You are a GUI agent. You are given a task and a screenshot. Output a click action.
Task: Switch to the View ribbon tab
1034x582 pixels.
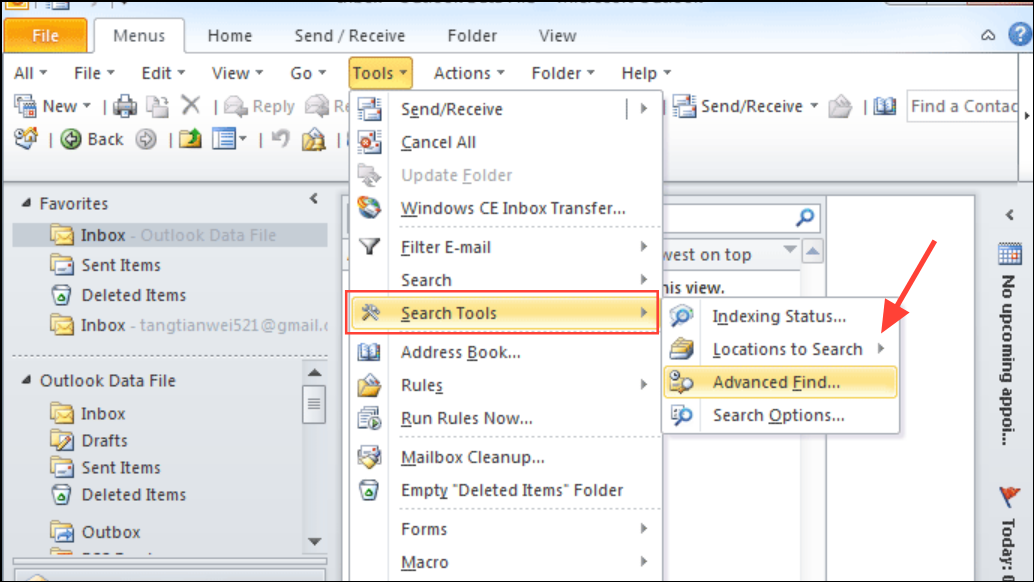click(557, 36)
